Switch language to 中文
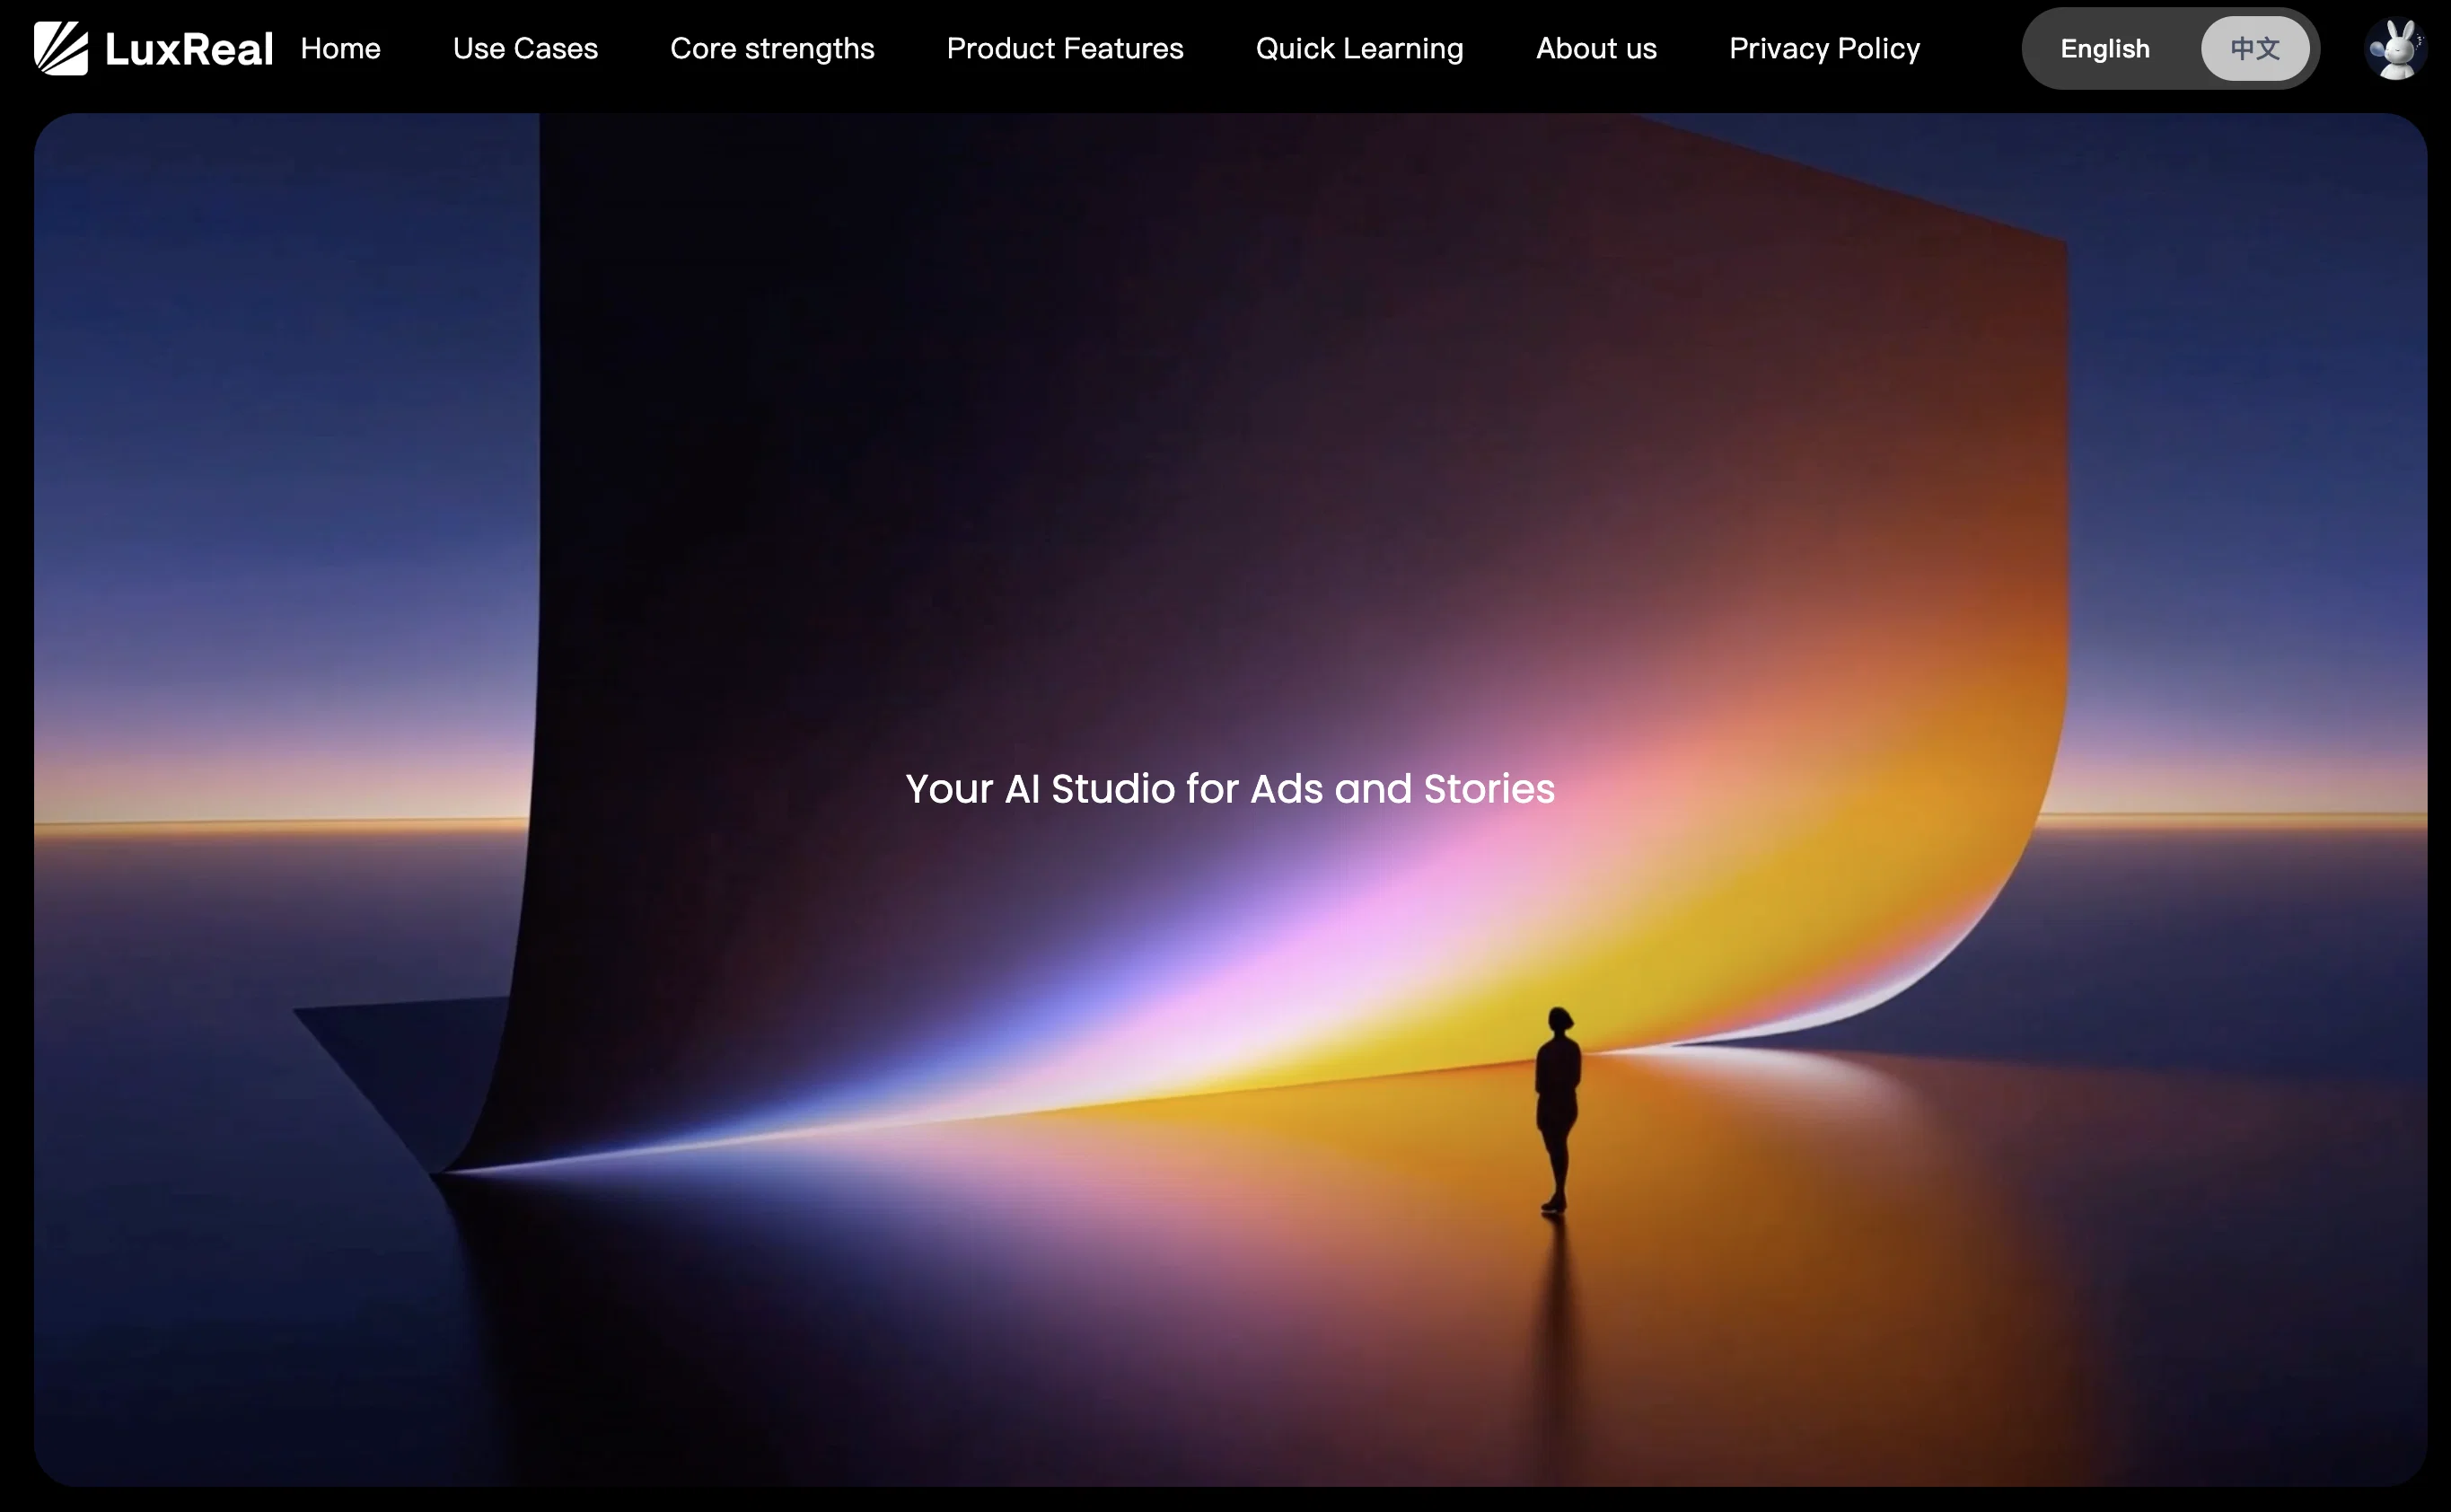The image size is (2451, 1512). coord(2255,48)
